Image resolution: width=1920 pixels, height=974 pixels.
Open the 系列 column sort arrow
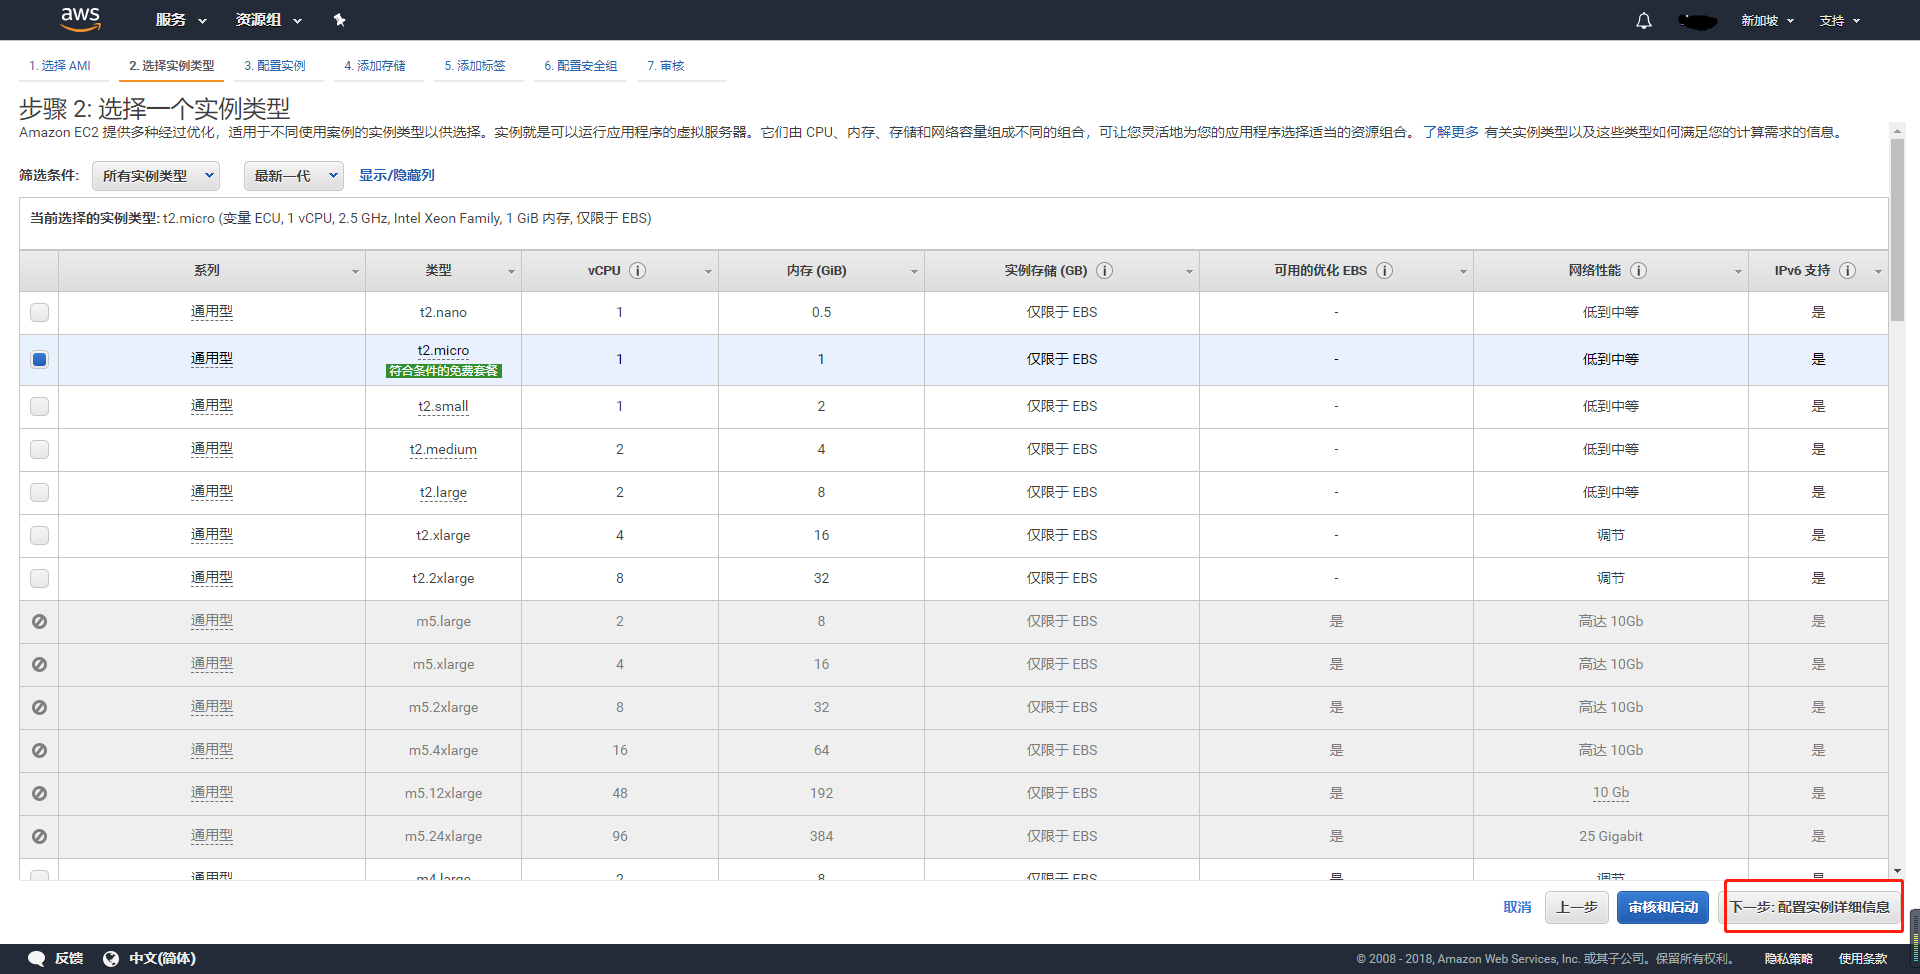(x=355, y=272)
